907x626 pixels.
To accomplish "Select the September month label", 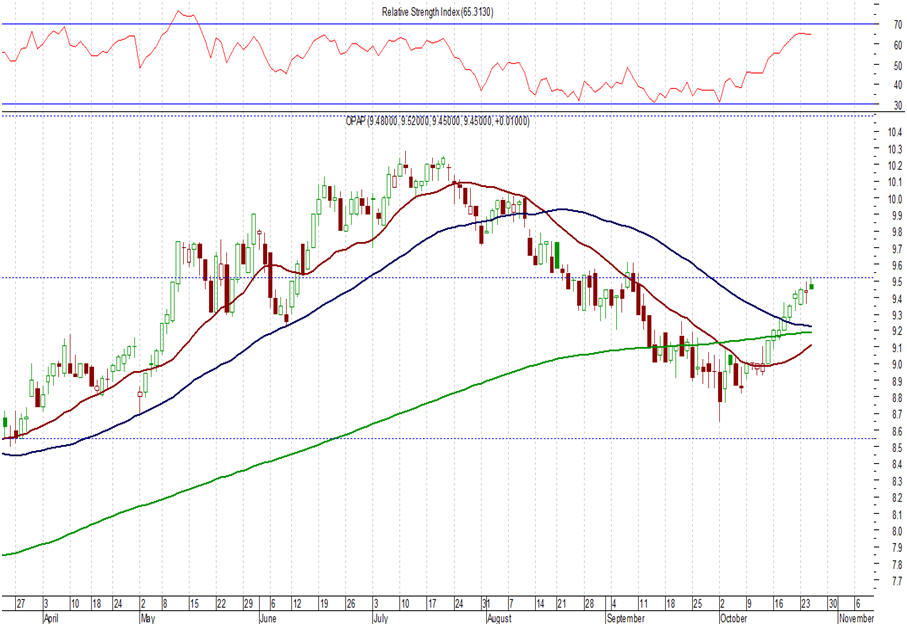I will pos(625,618).
